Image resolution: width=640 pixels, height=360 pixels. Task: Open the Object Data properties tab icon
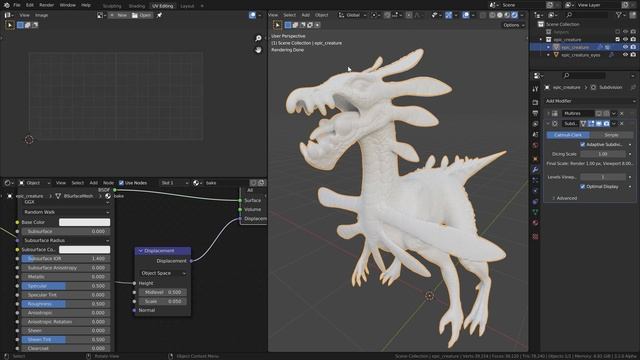[x=535, y=212]
